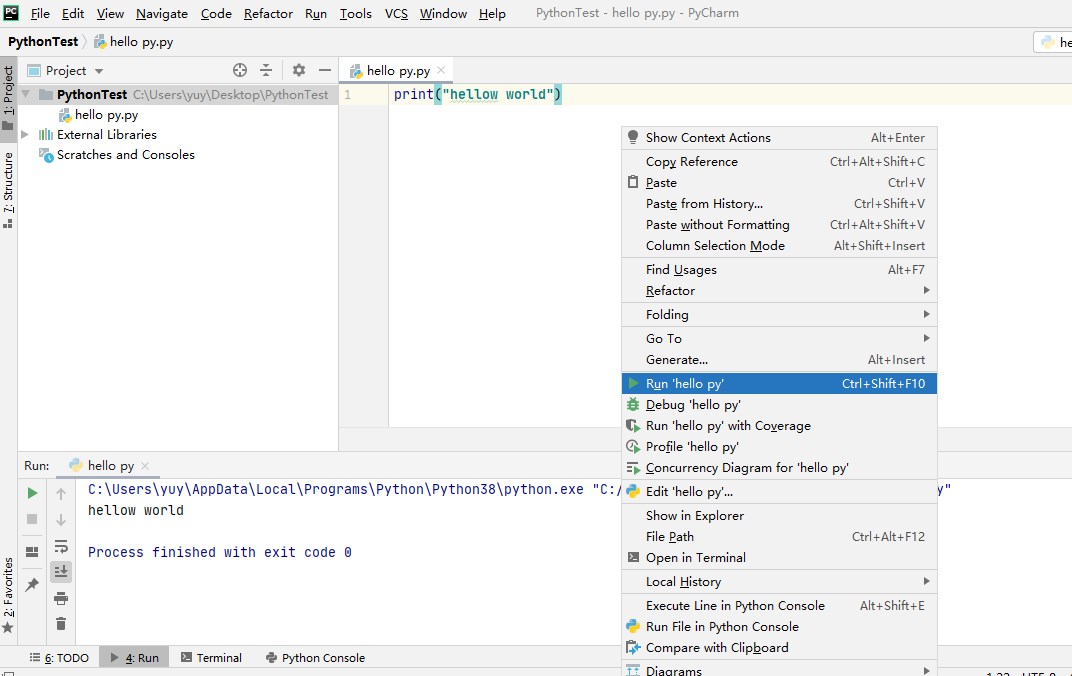1072x676 pixels.
Task: Click Debug 'hello py' bug entry
Action: 779,405
